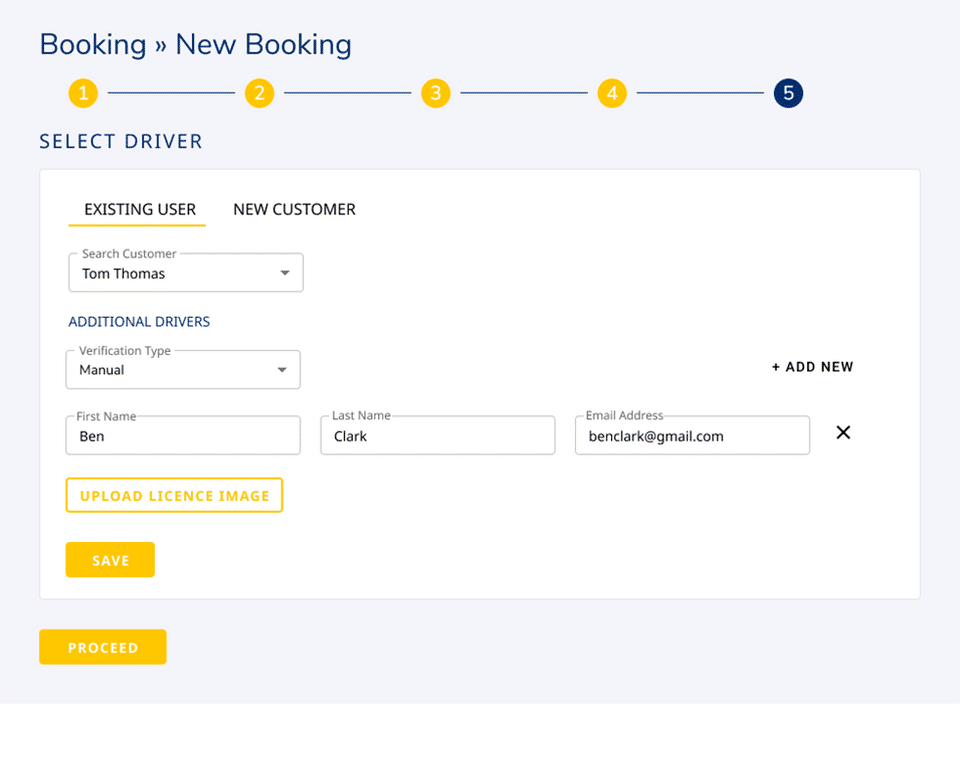The height and width of the screenshot is (773, 960).
Task: Go to booking step 4 circle
Action: [x=612, y=94]
